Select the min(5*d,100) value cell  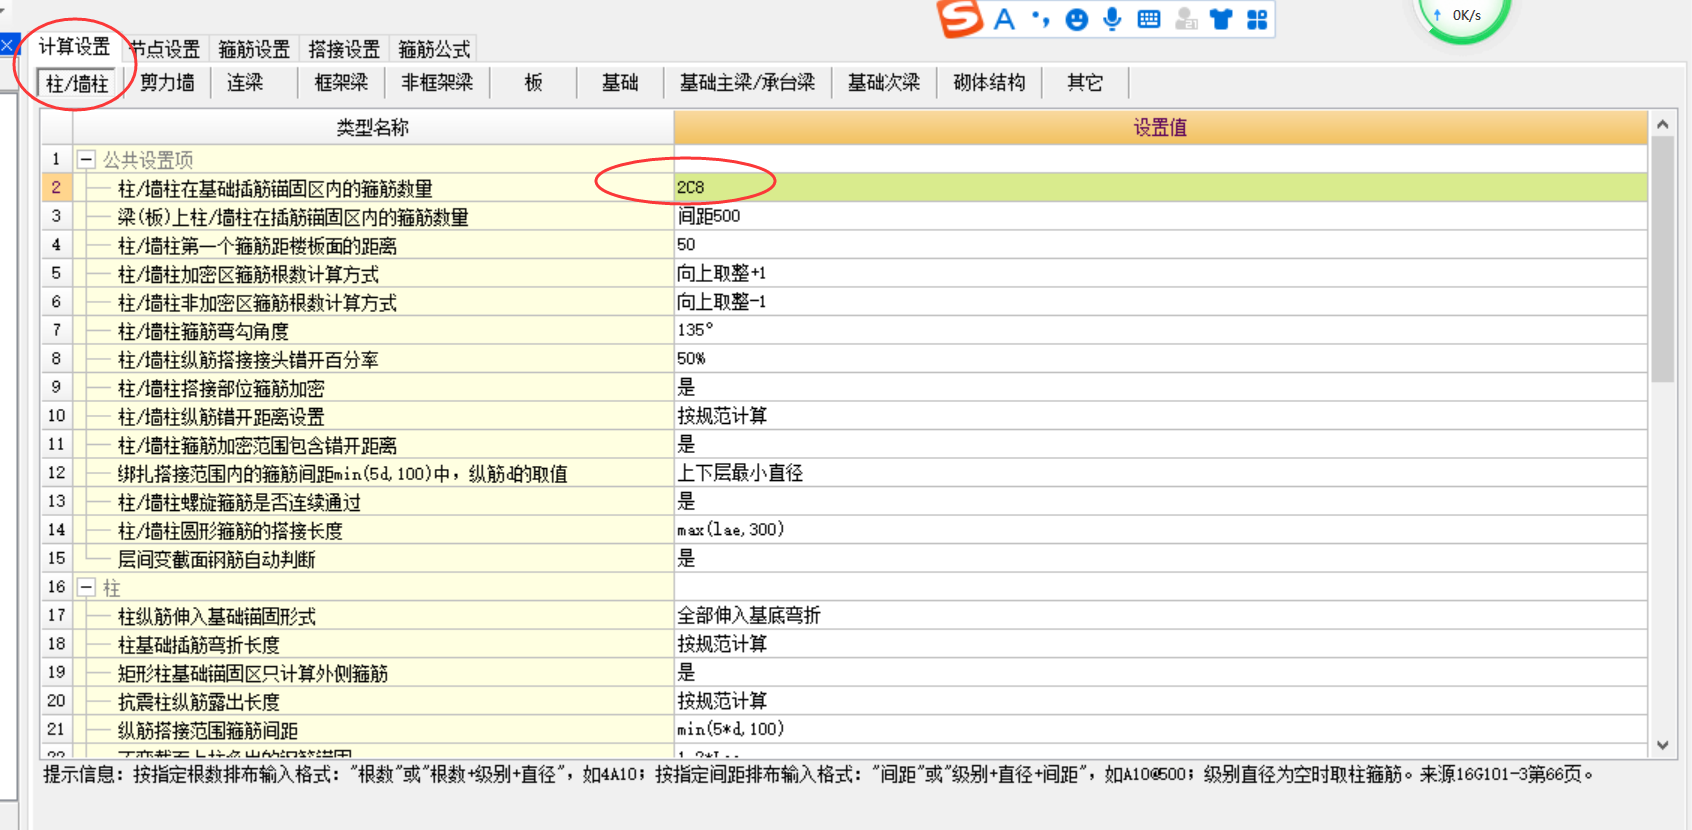pos(1160,730)
